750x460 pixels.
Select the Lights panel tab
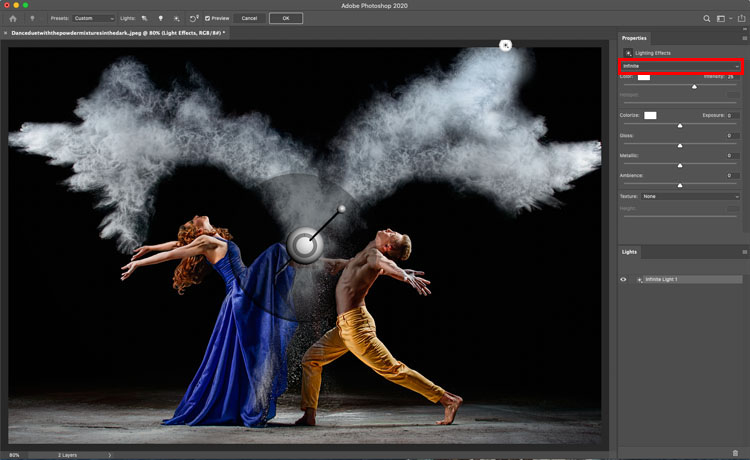tap(629, 252)
